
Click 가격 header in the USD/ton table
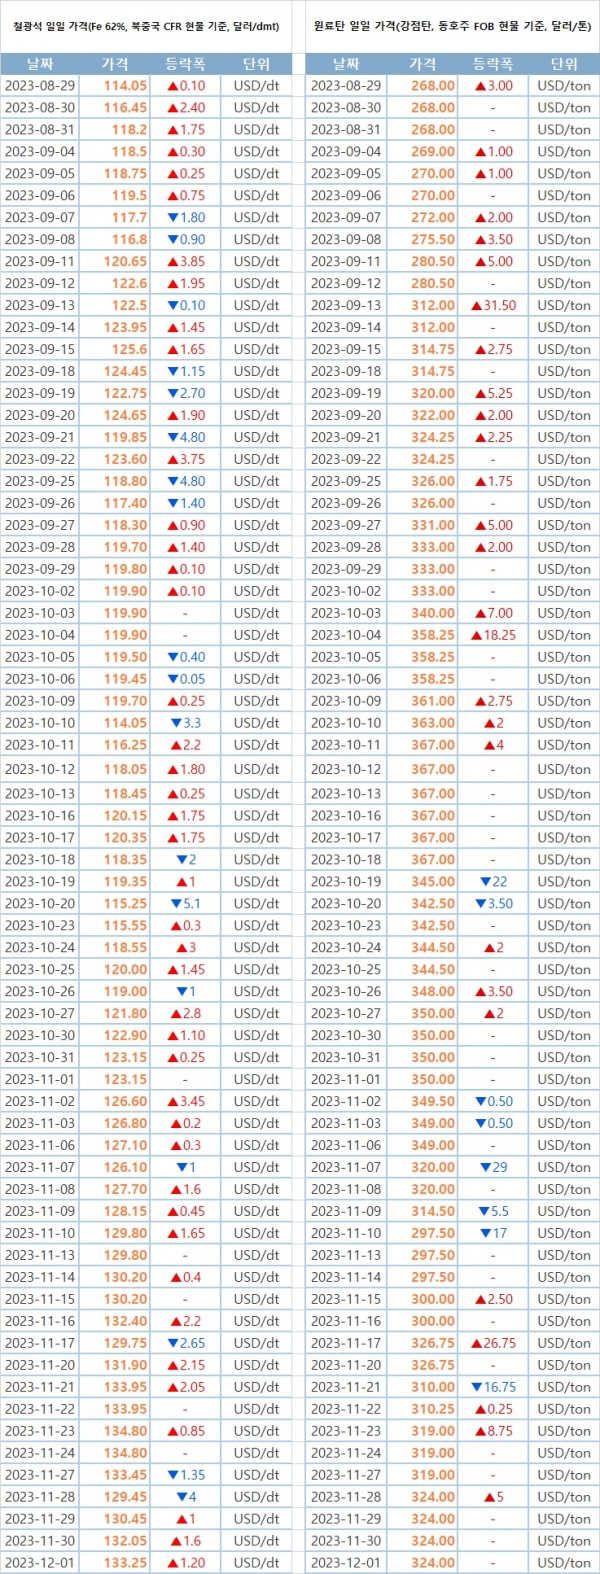[x=423, y=64]
